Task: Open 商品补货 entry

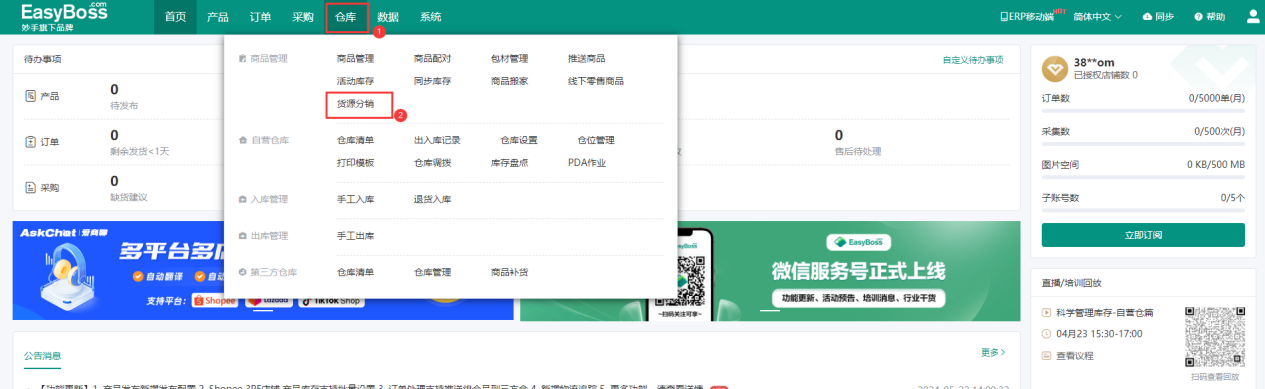Action: pyautogui.click(x=509, y=272)
